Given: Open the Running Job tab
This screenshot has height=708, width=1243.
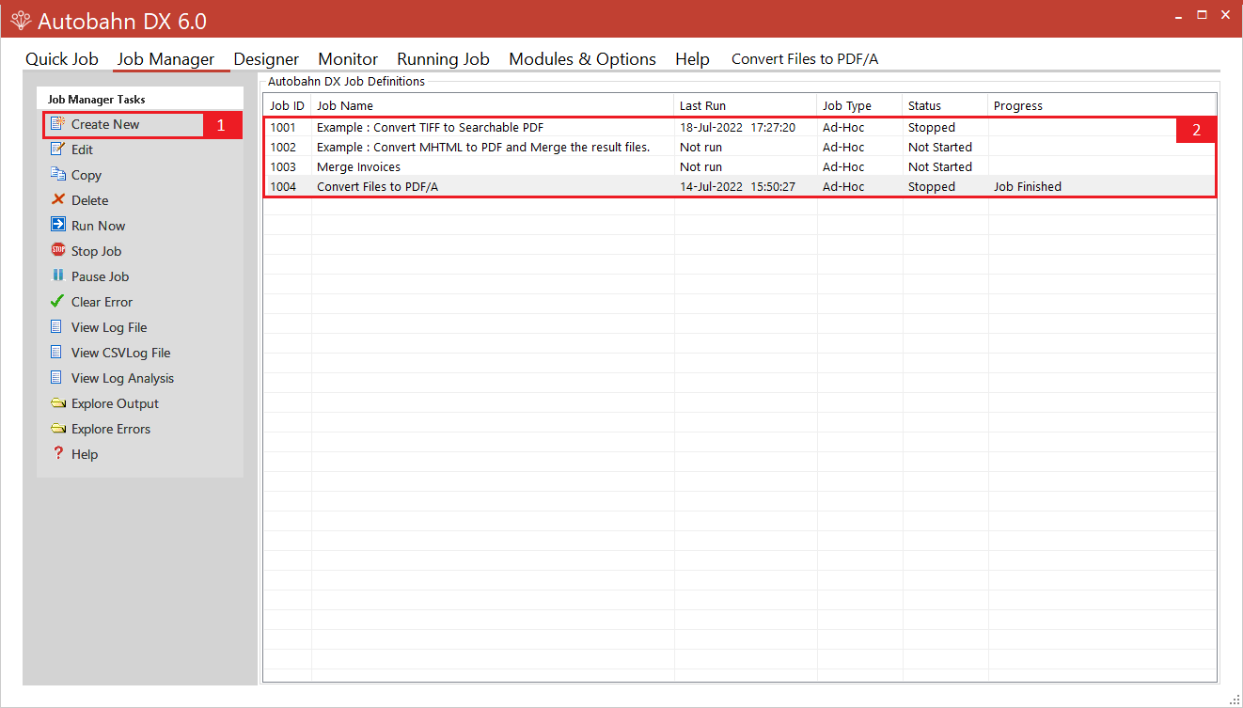Looking at the screenshot, I should (x=443, y=59).
